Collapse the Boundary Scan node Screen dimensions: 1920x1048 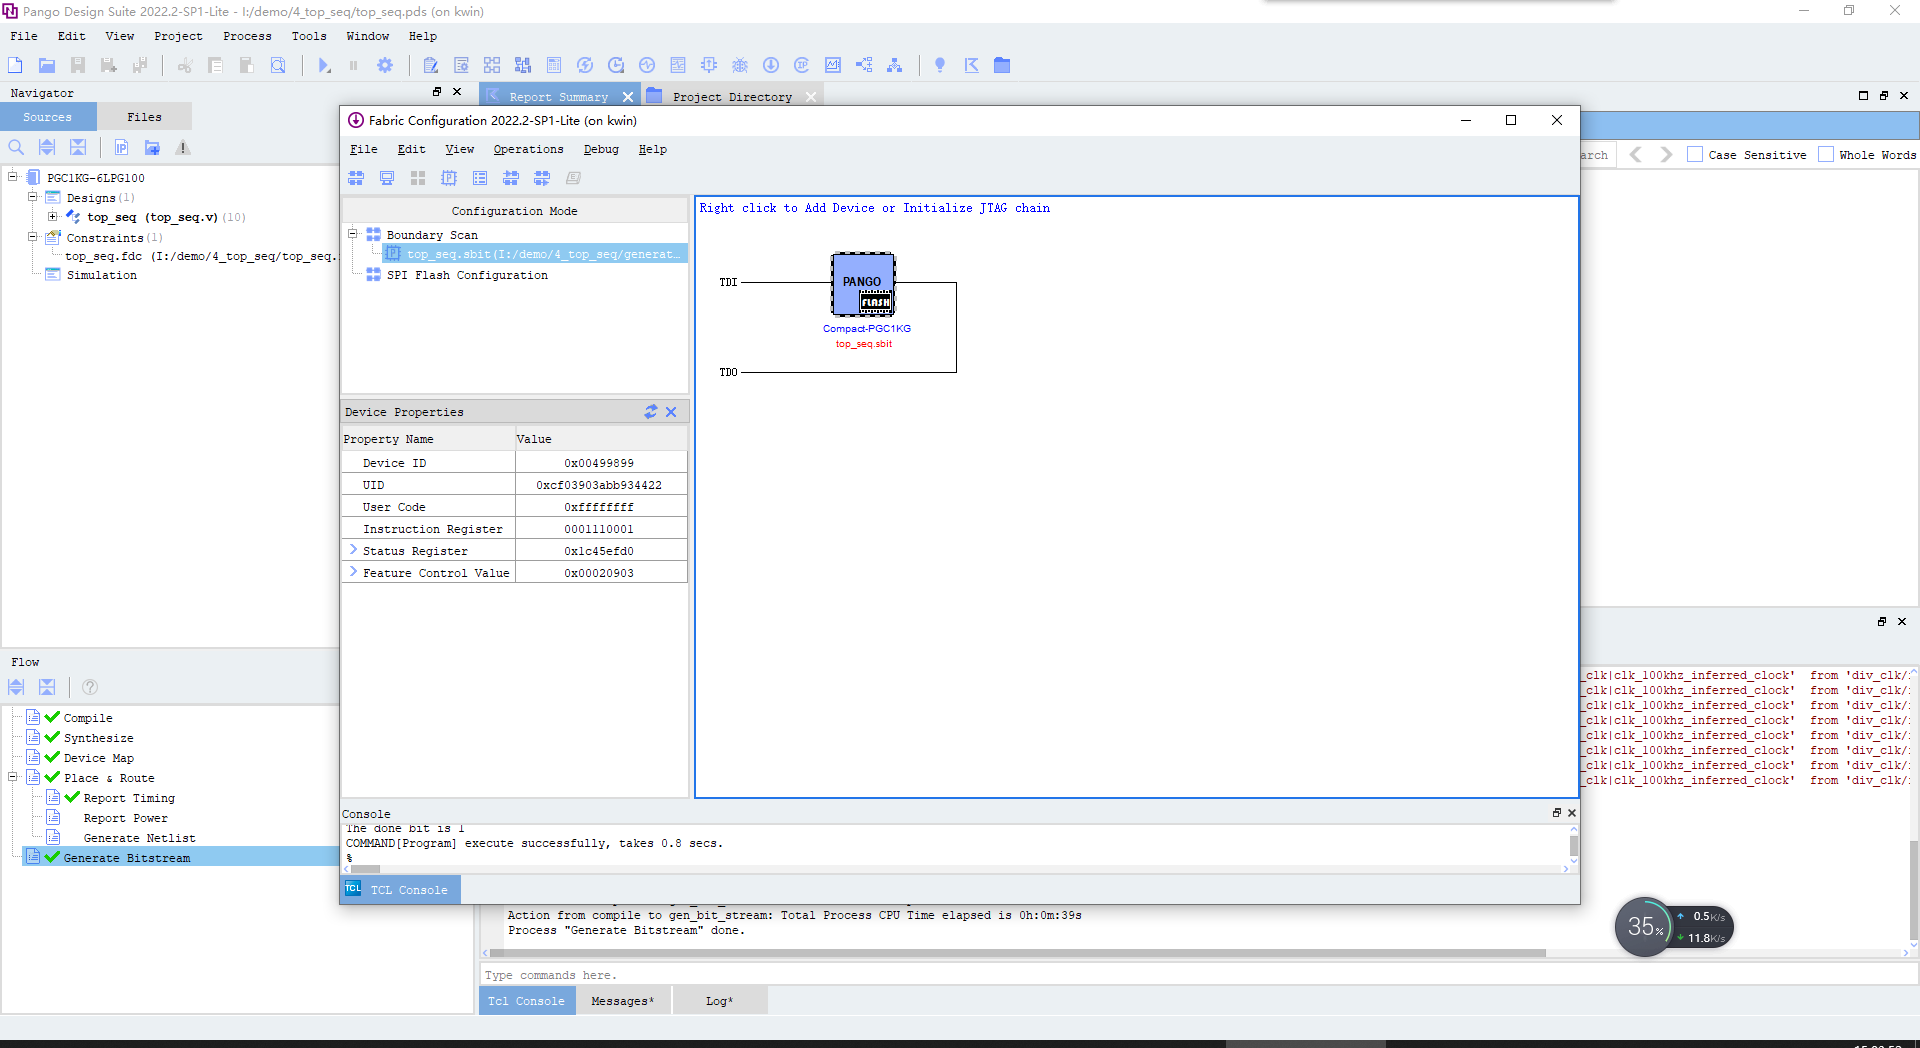pos(353,234)
